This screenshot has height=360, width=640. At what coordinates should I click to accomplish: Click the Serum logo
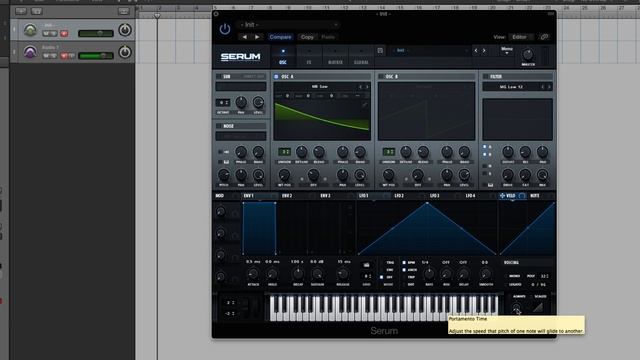click(240, 57)
